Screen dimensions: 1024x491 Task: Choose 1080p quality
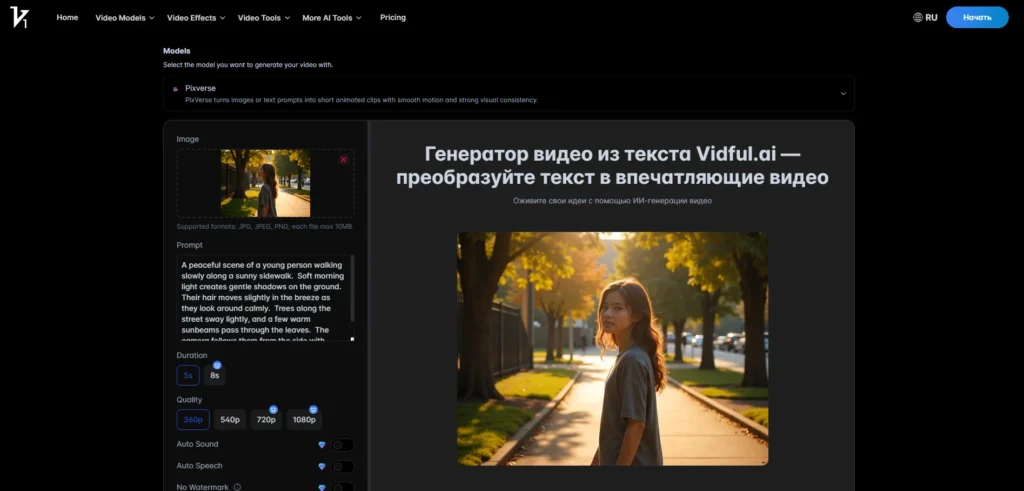coord(304,419)
